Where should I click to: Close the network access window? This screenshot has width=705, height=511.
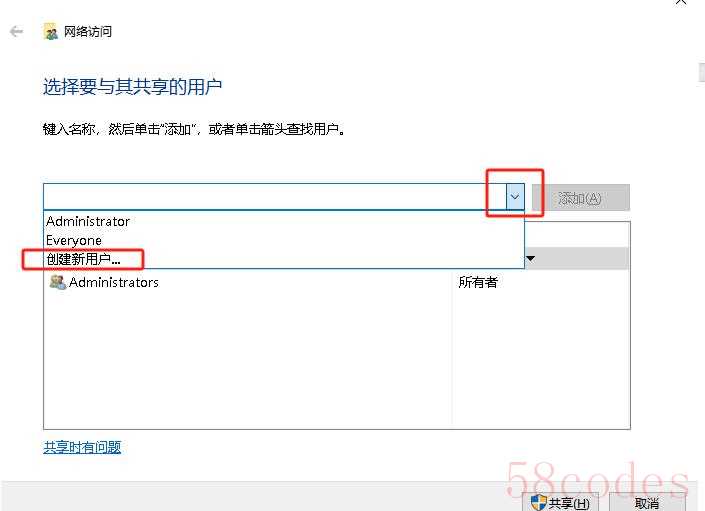pos(681,2)
